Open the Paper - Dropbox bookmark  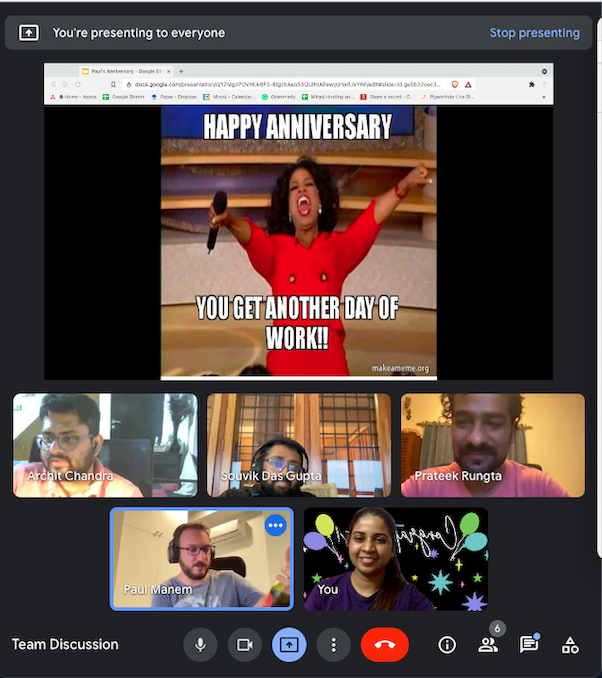[x=174, y=97]
